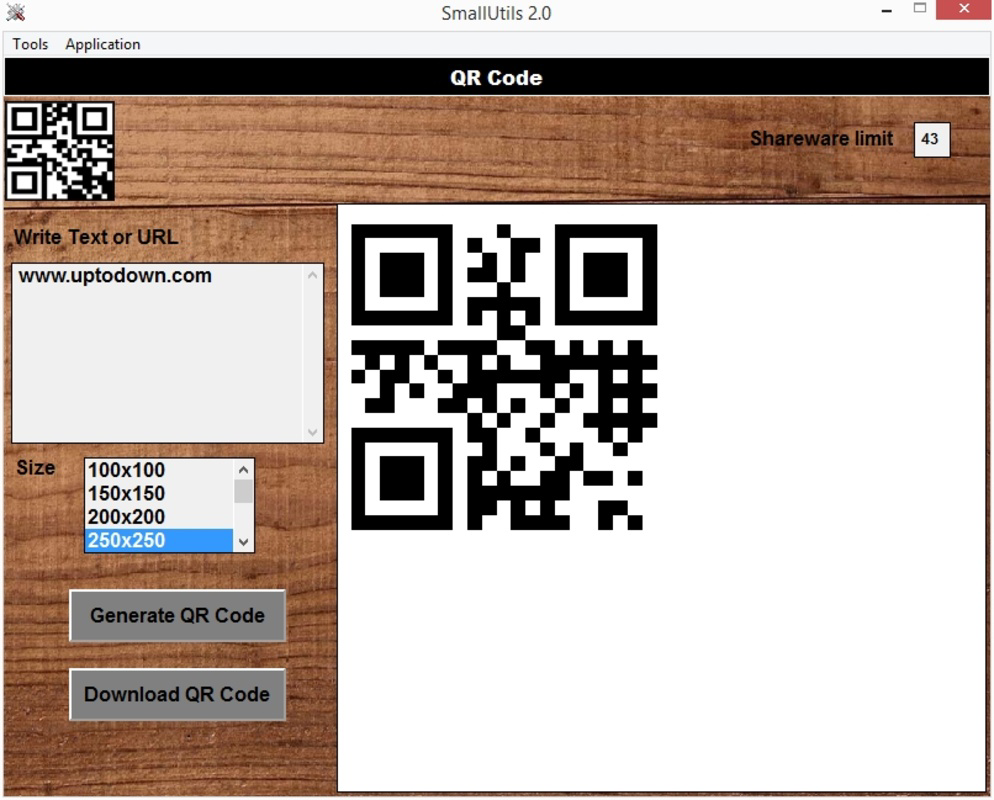Click the size list scrollbar thumb
This screenshot has height=800, width=994.
click(x=243, y=491)
